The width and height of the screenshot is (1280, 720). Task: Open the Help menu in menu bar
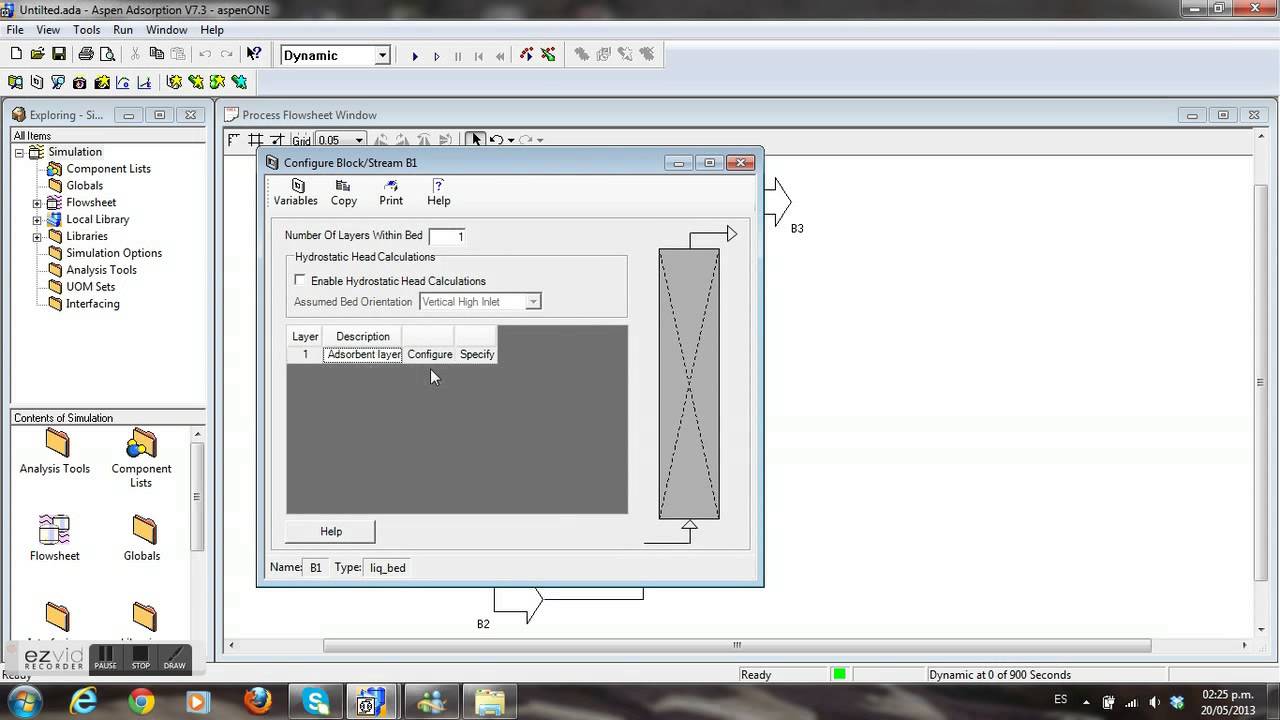point(212,30)
